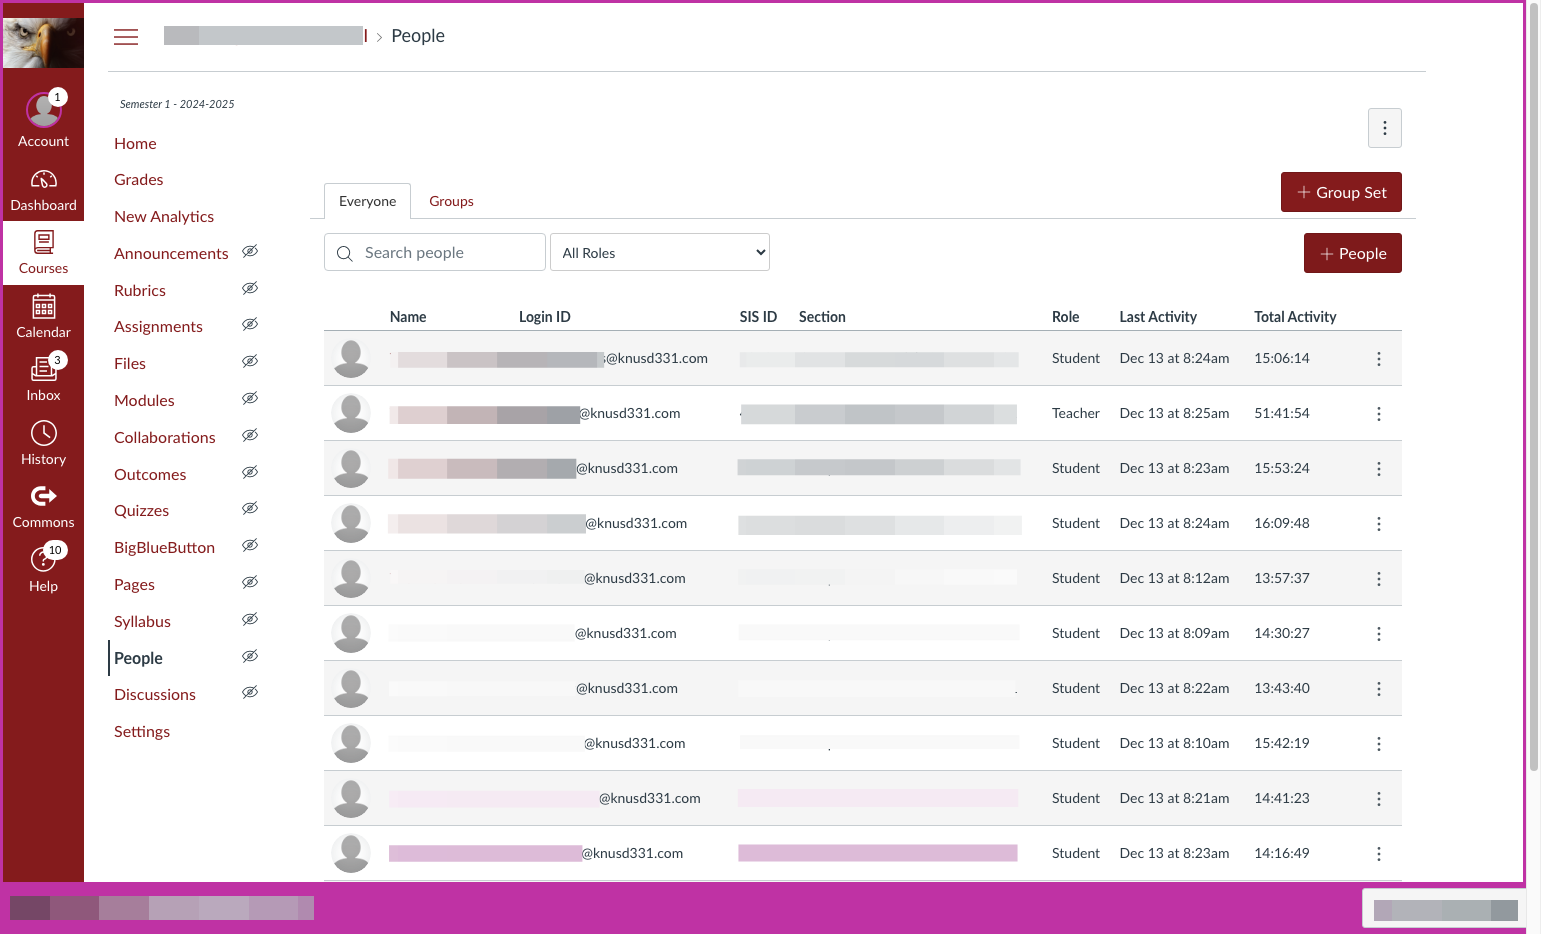Viewport: 1541px width, 934px height.
Task: Click the hidden-eye icon beside Files
Action: pyautogui.click(x=250, y=361)
